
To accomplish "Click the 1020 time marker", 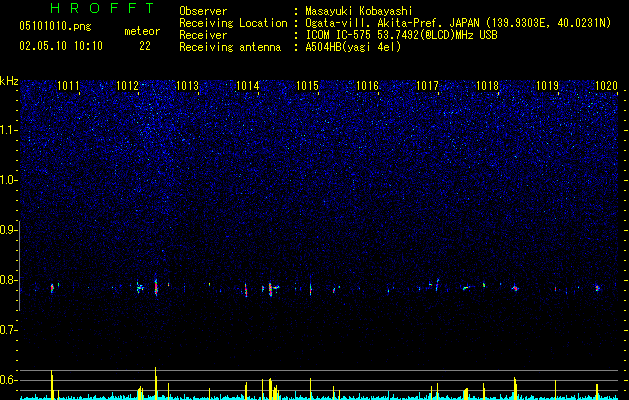I will (607, 85).
